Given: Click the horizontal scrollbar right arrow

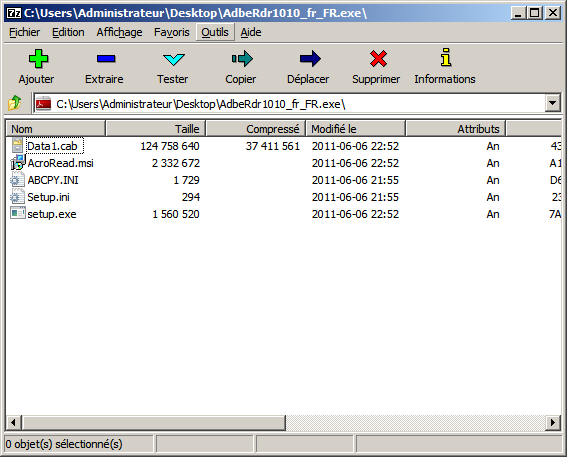Looking at the screenshot, I should pos(553,422).
